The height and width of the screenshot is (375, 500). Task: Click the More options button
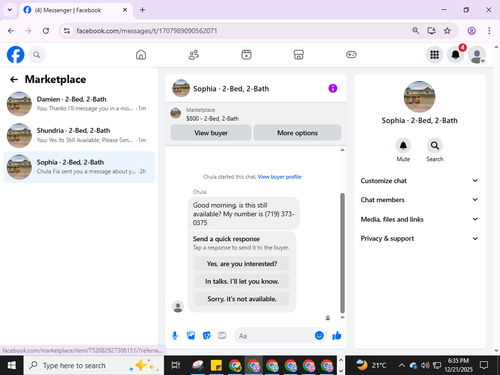pyautogui.click(x=297, y=133)
